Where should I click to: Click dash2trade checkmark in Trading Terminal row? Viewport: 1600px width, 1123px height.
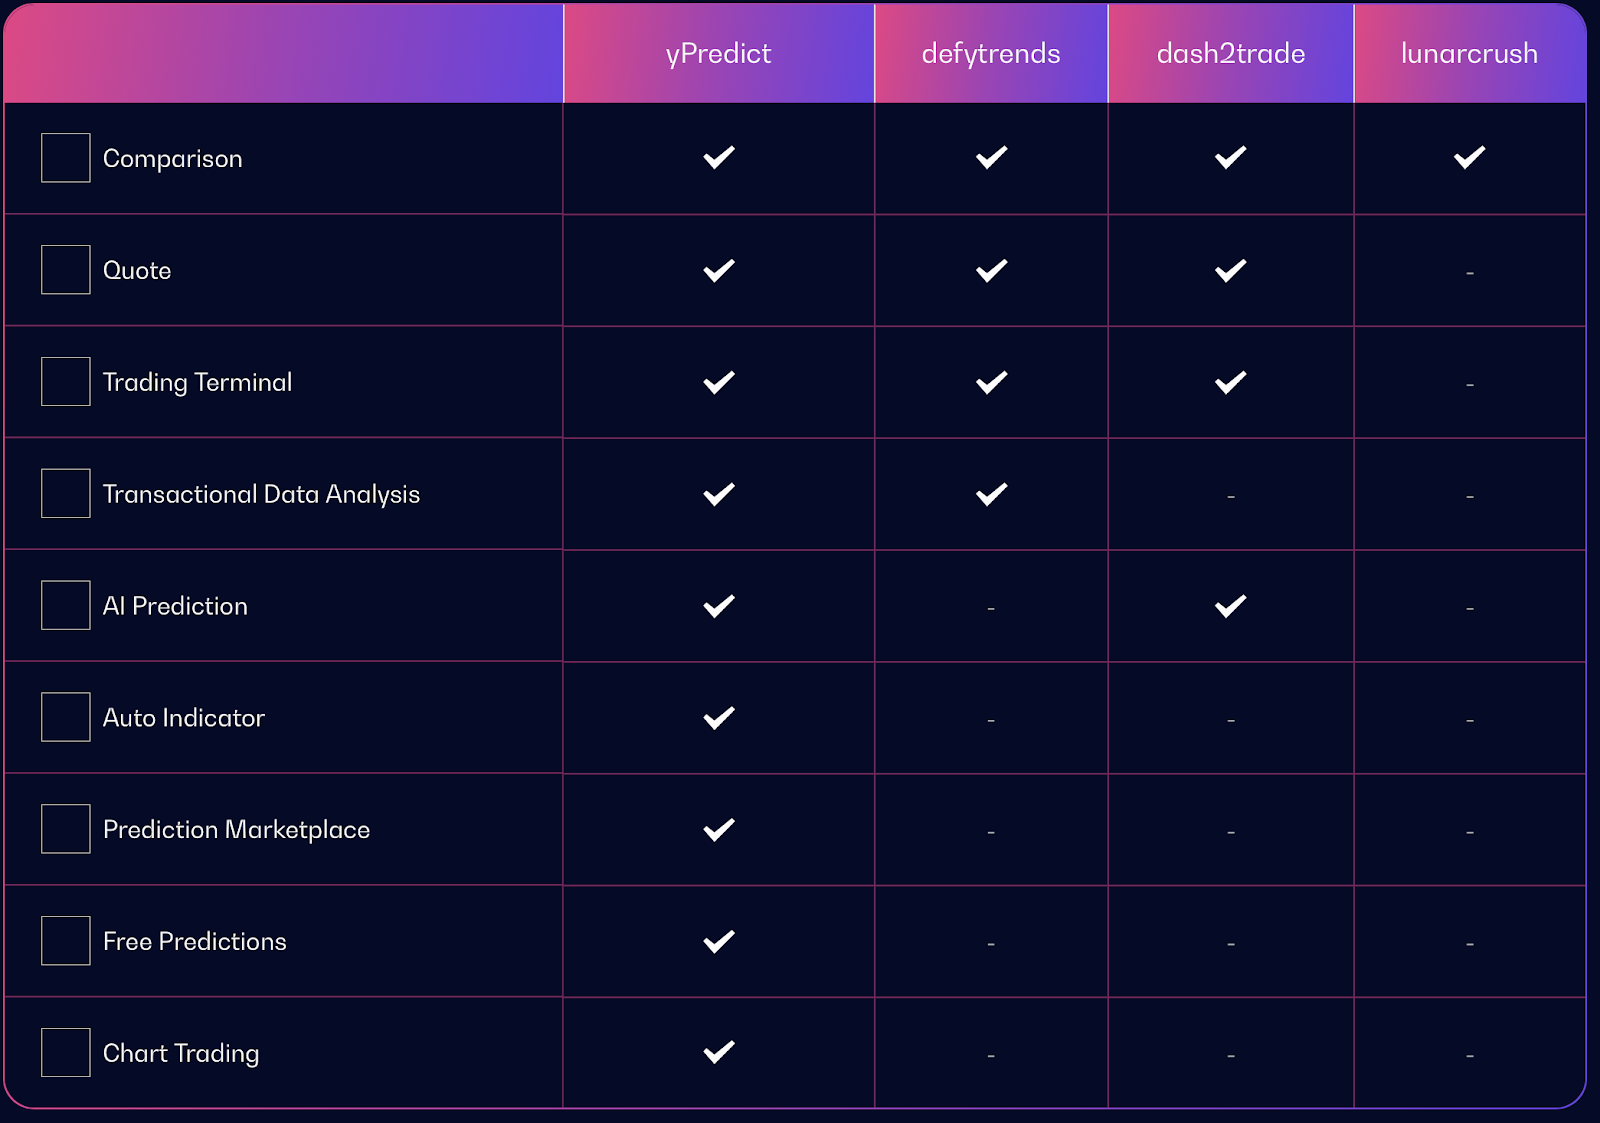pos(1230,382)
